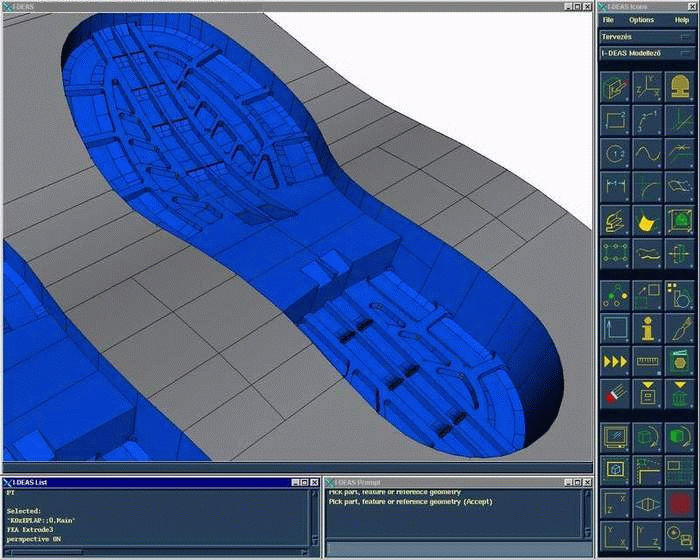Viewport: 700px width, 560px height.
Task: Select the revolve-about-axis icon
Action: point(679,253)
